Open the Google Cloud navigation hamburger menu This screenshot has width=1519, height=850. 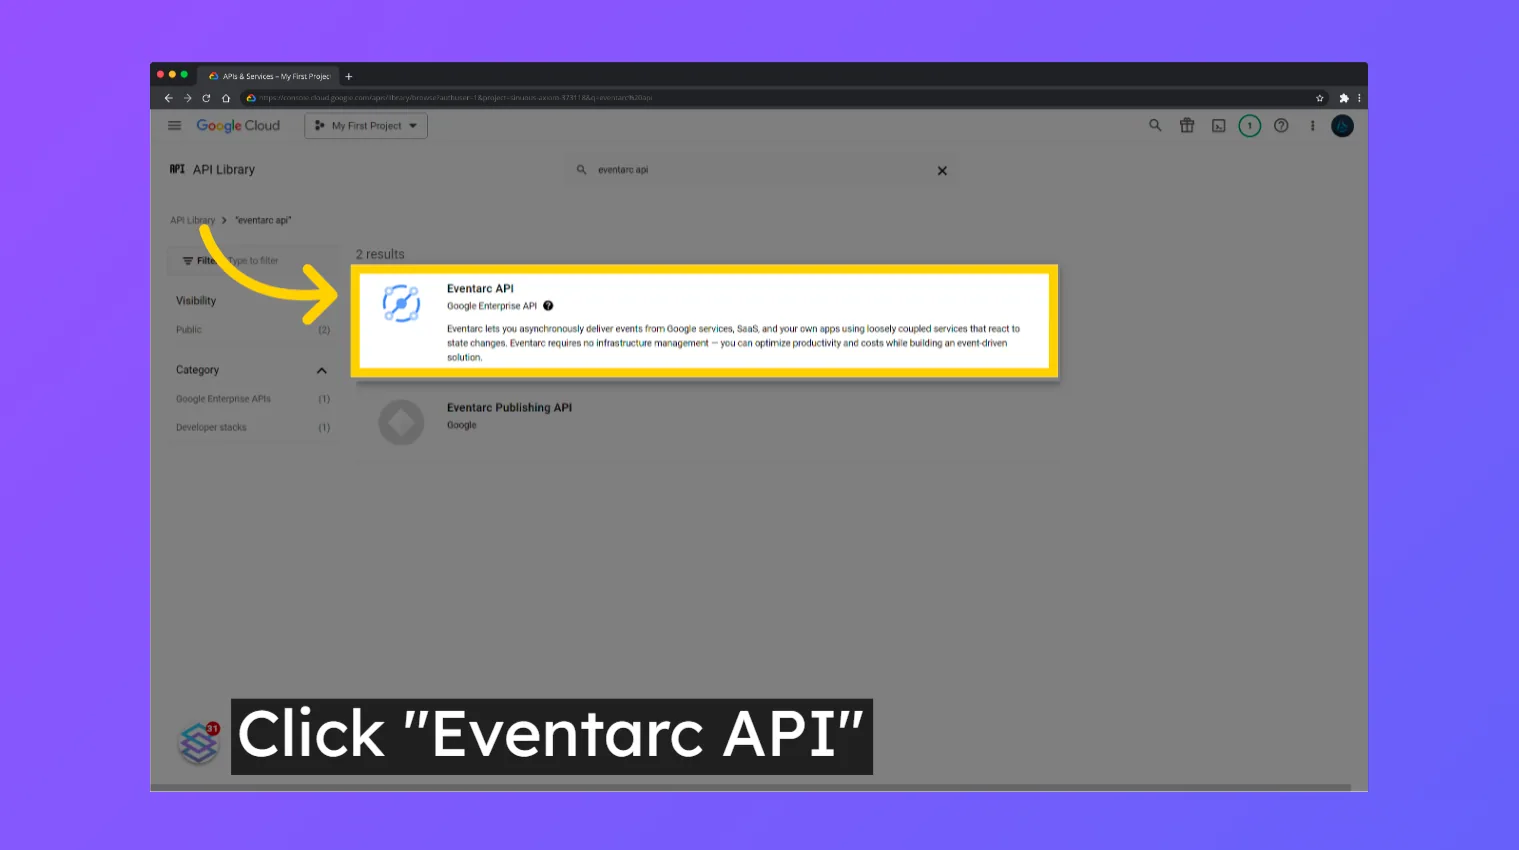pyautogui.click(x=174, y=126)
